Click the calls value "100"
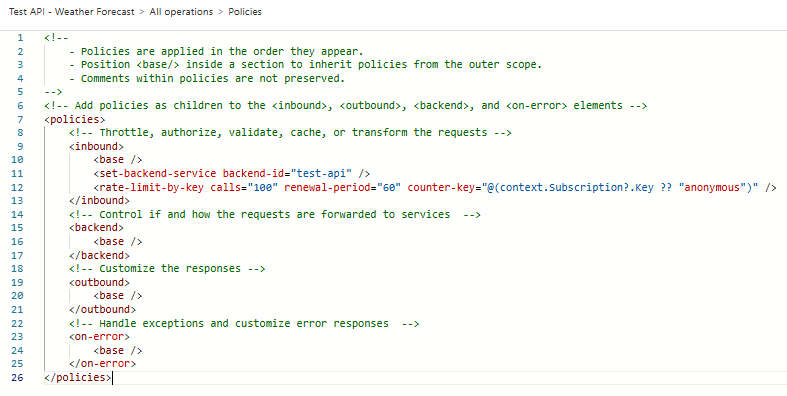 point(263,187)
